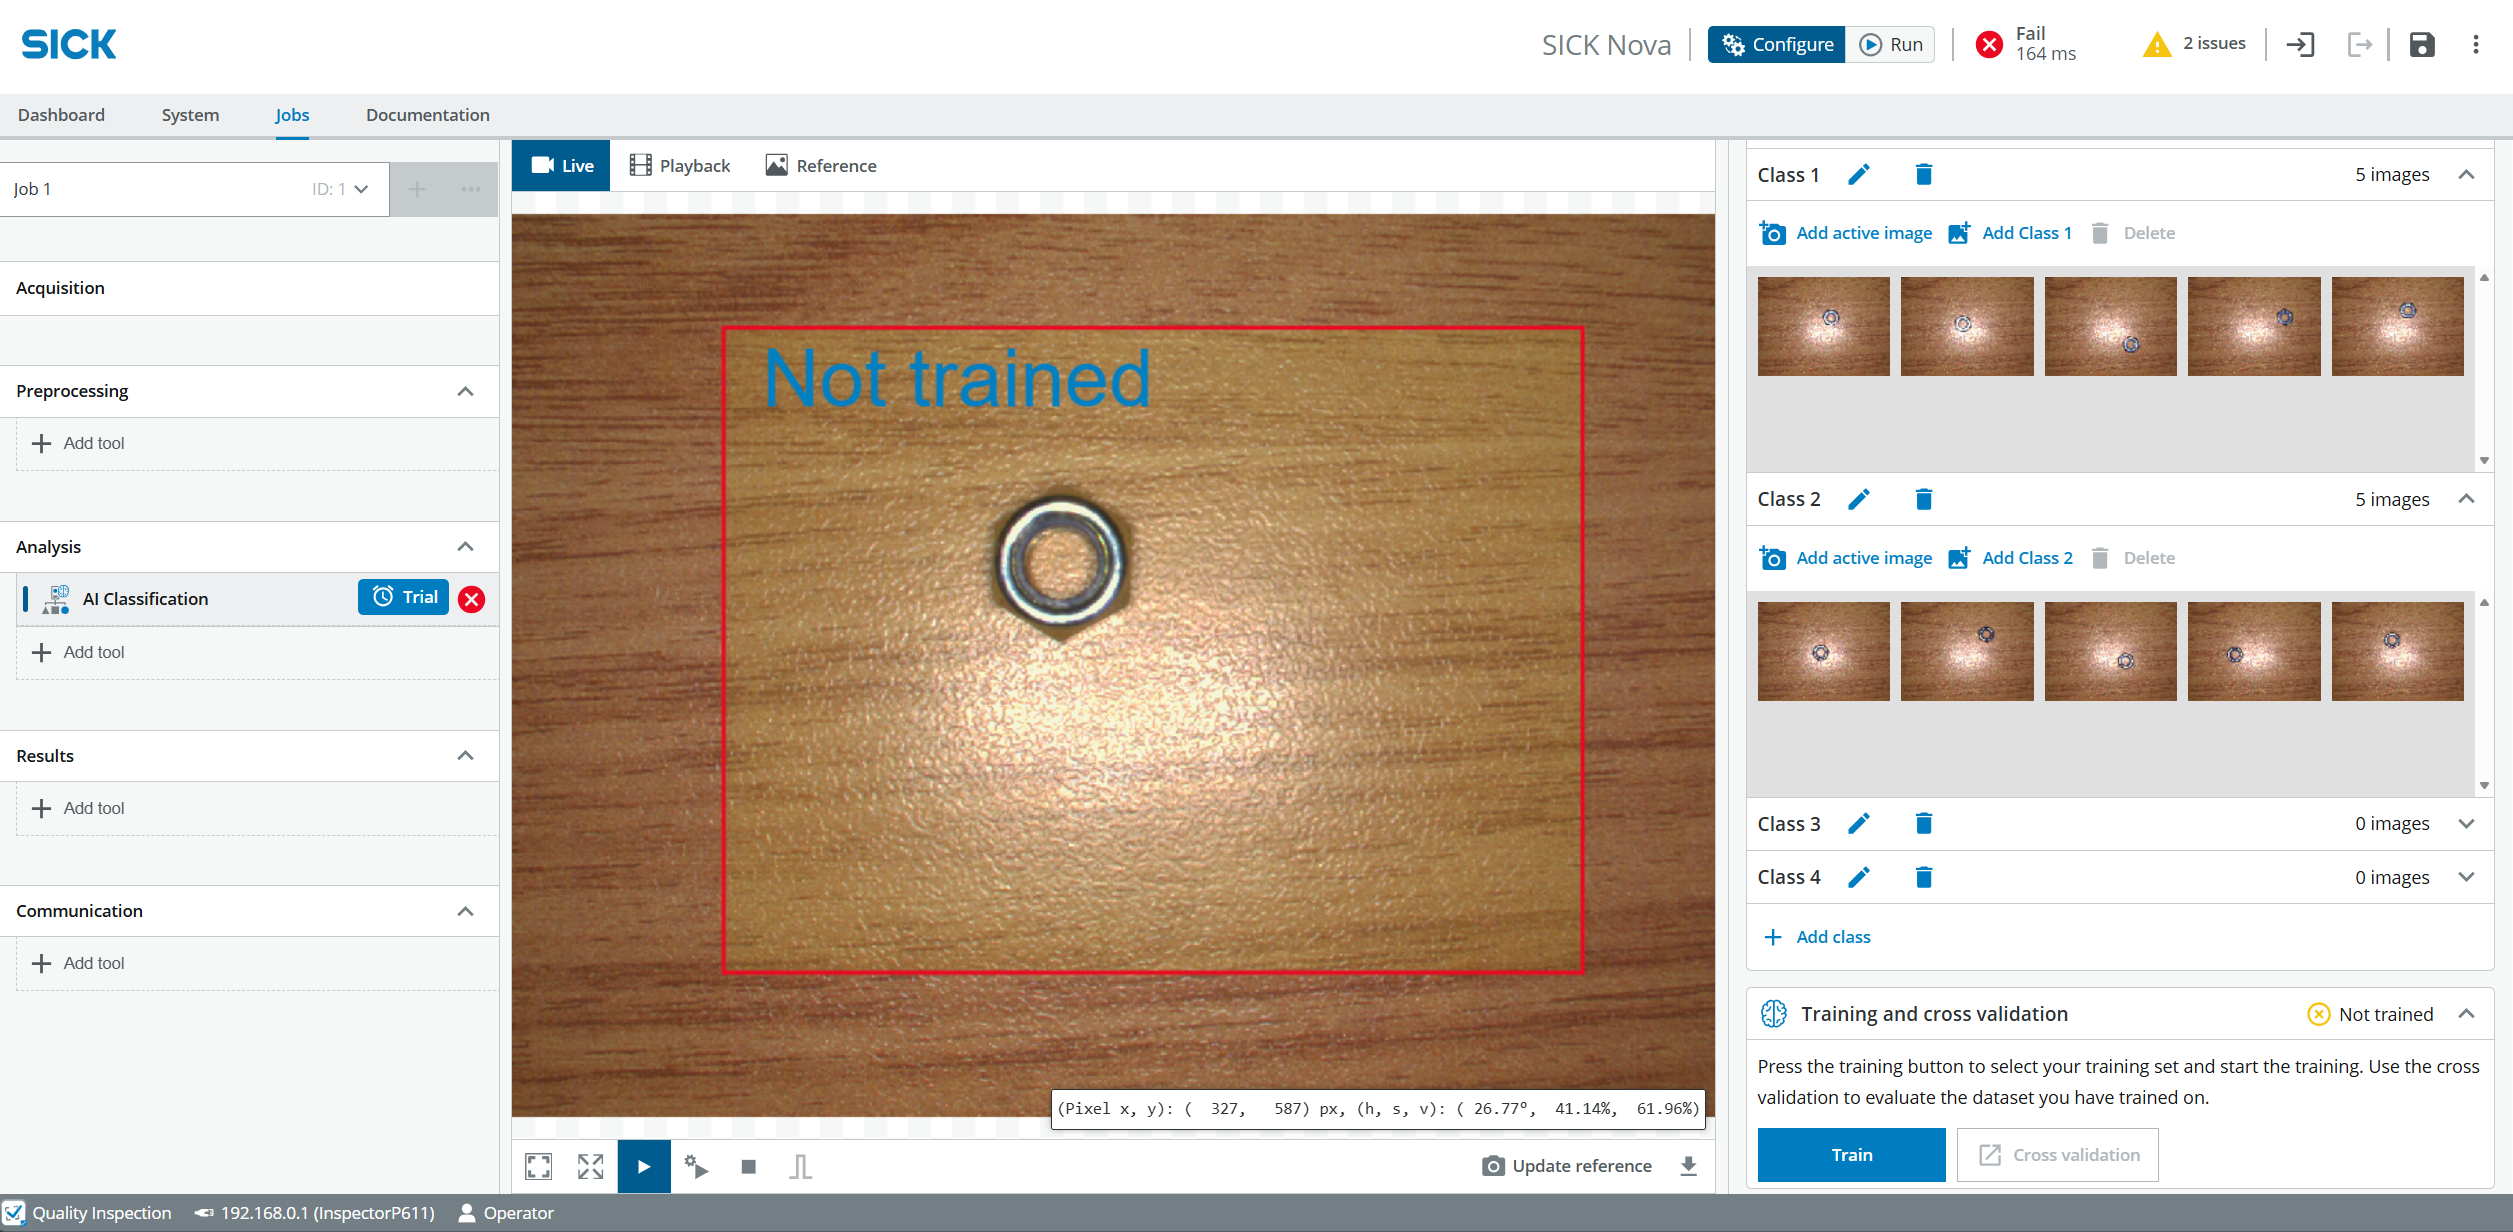Viewport: 2513px width, 1232px height.
Task: Switch to the Playback tab
Action: [x=679, y=165]
